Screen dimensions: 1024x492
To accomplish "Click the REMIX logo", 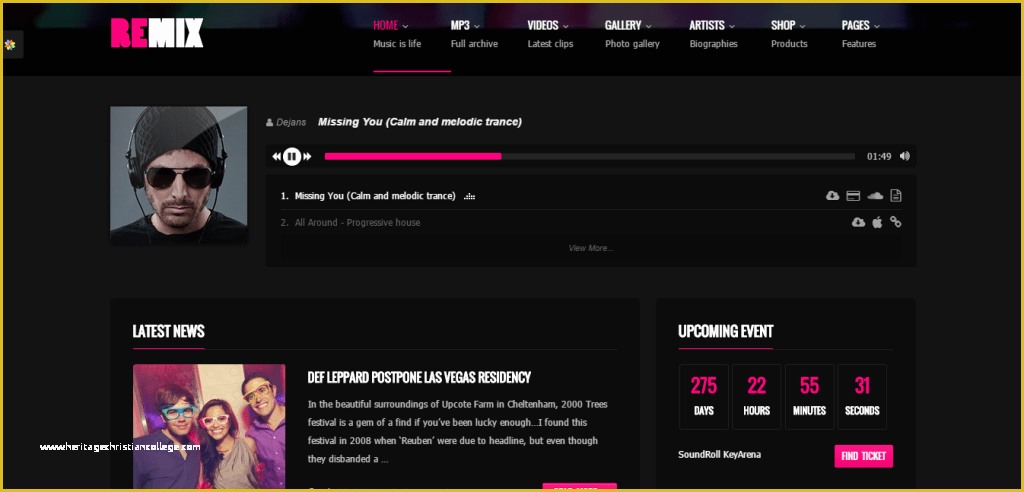I will pyautogui.click(x=157, y=33).
